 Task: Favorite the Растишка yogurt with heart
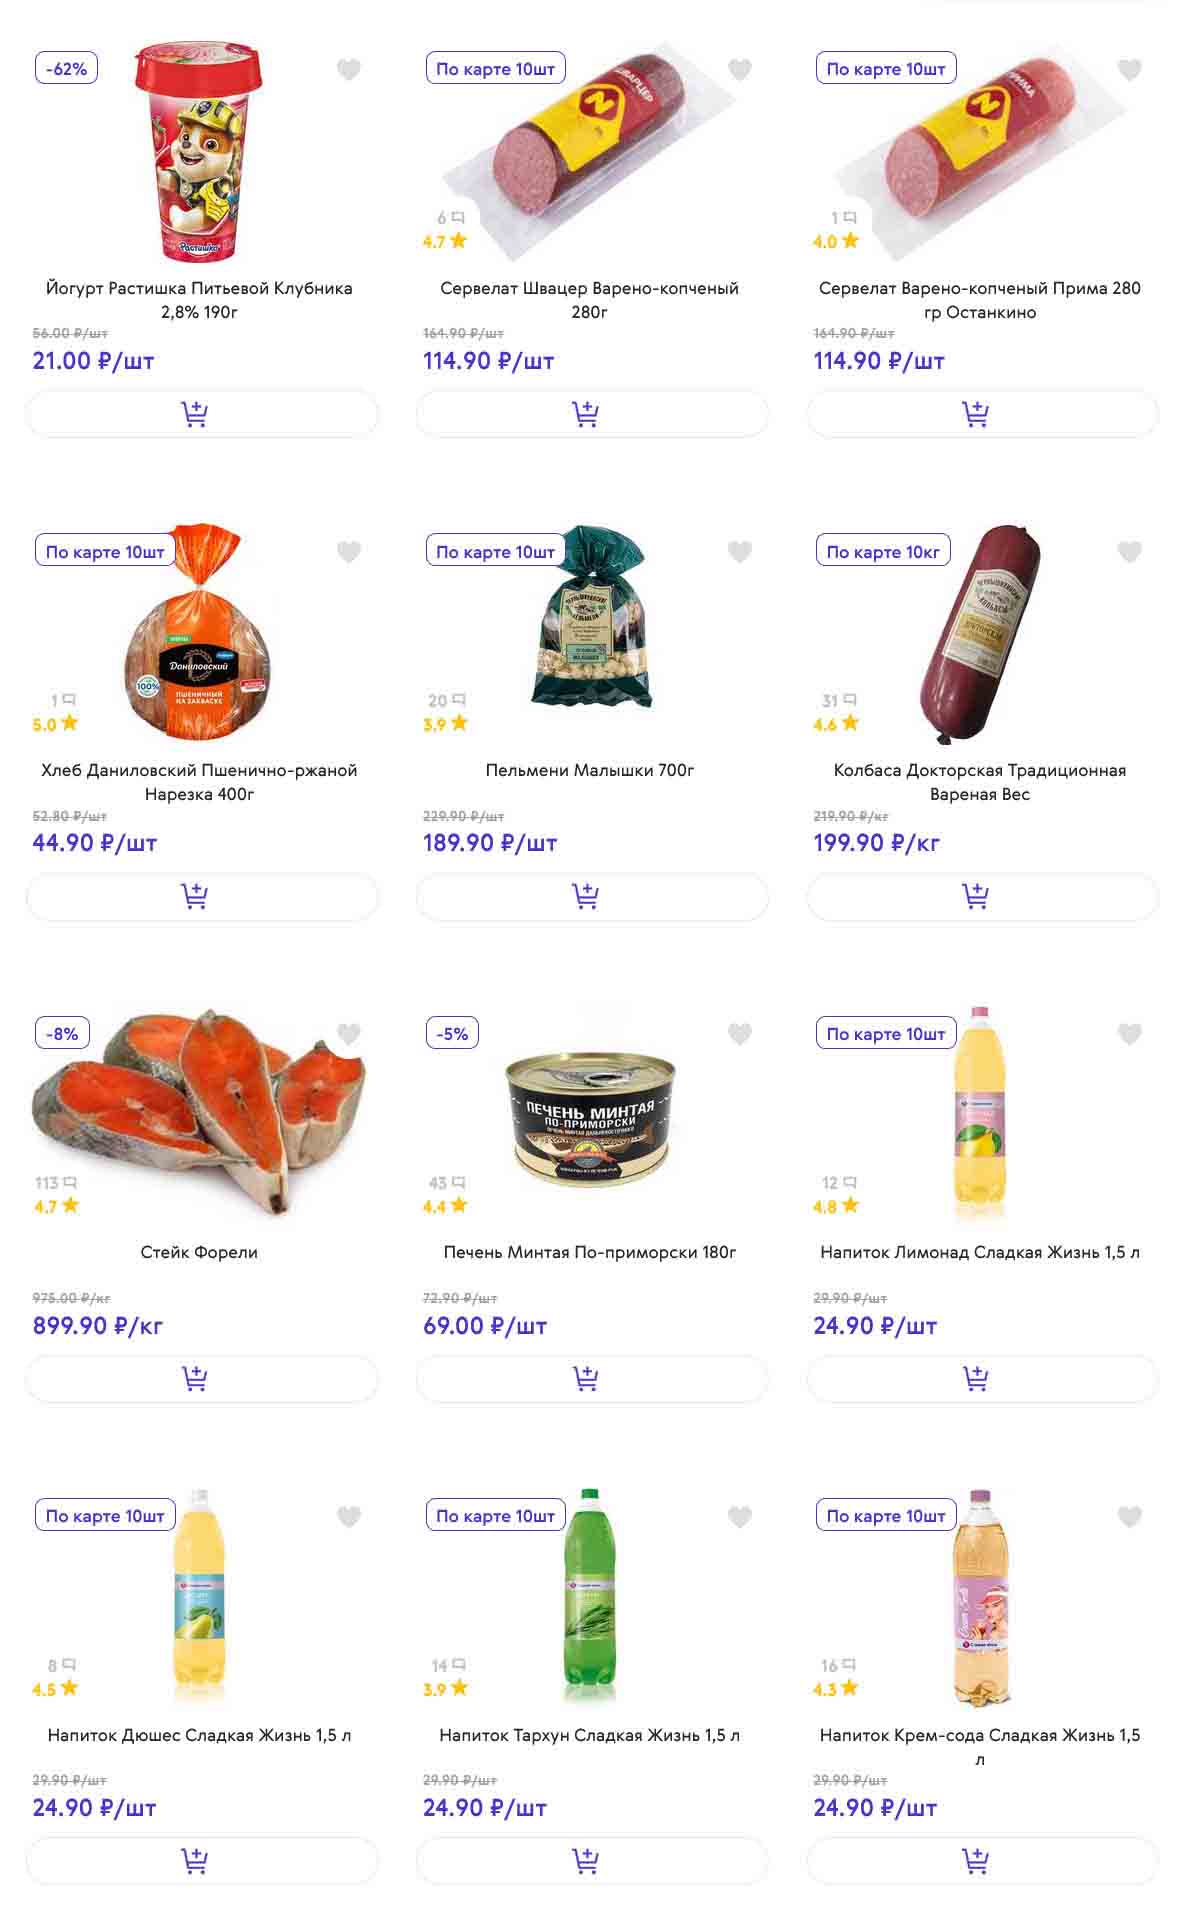[x=348, y=70]
